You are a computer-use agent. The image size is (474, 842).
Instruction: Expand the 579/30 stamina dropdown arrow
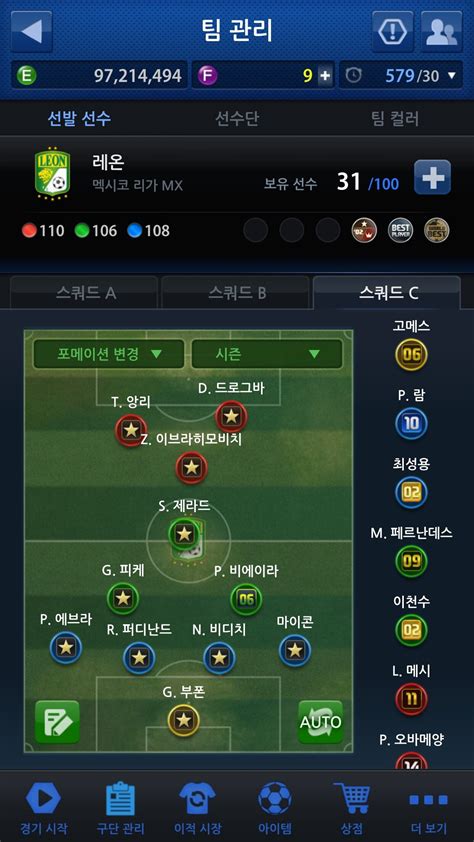point(451,76)
